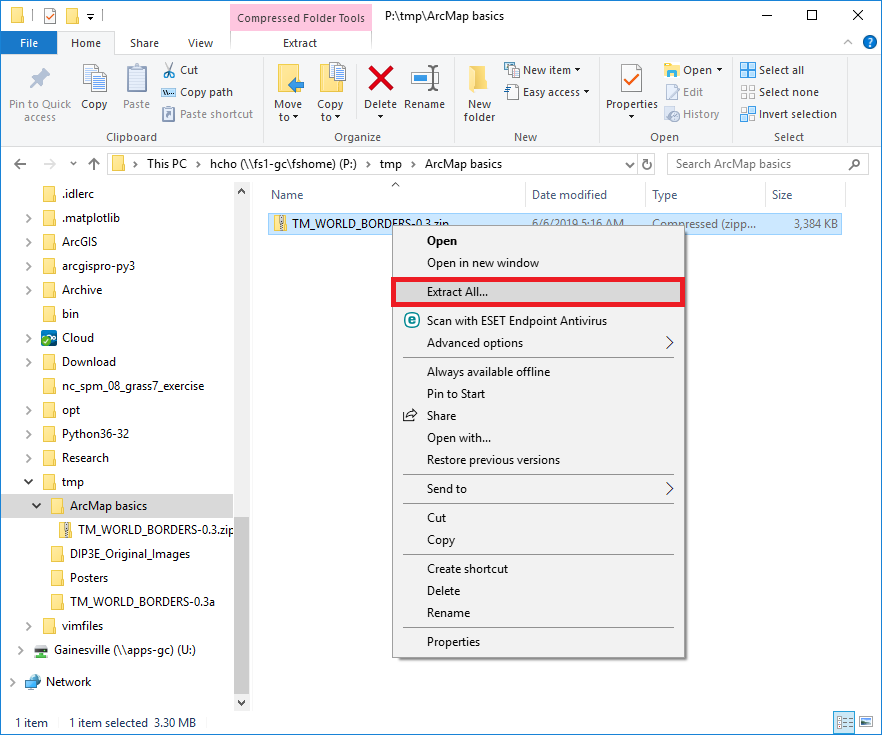Screen dimensions: 882x735
Task: Click the Easy access icon
Action: (x=513, y=92)
